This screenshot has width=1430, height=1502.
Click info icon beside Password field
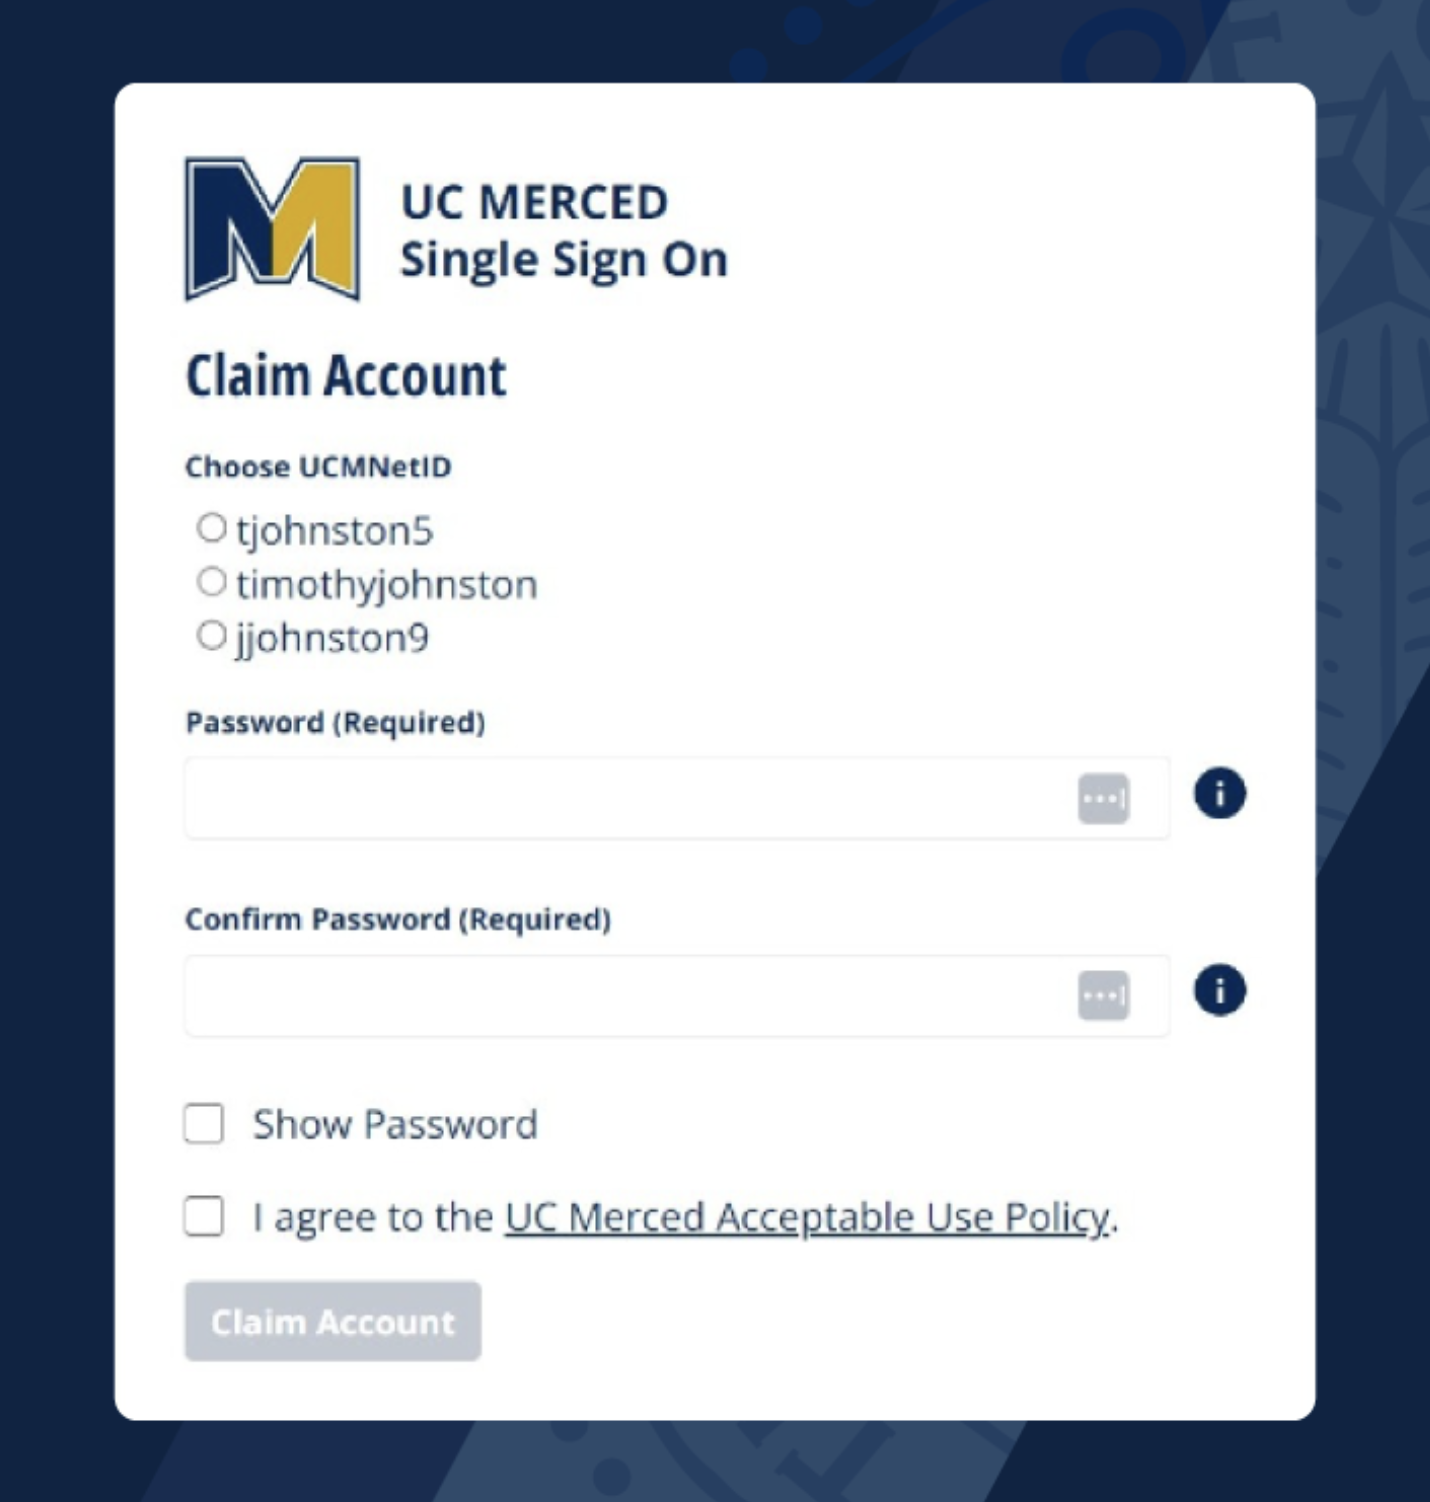point(1219,794)
